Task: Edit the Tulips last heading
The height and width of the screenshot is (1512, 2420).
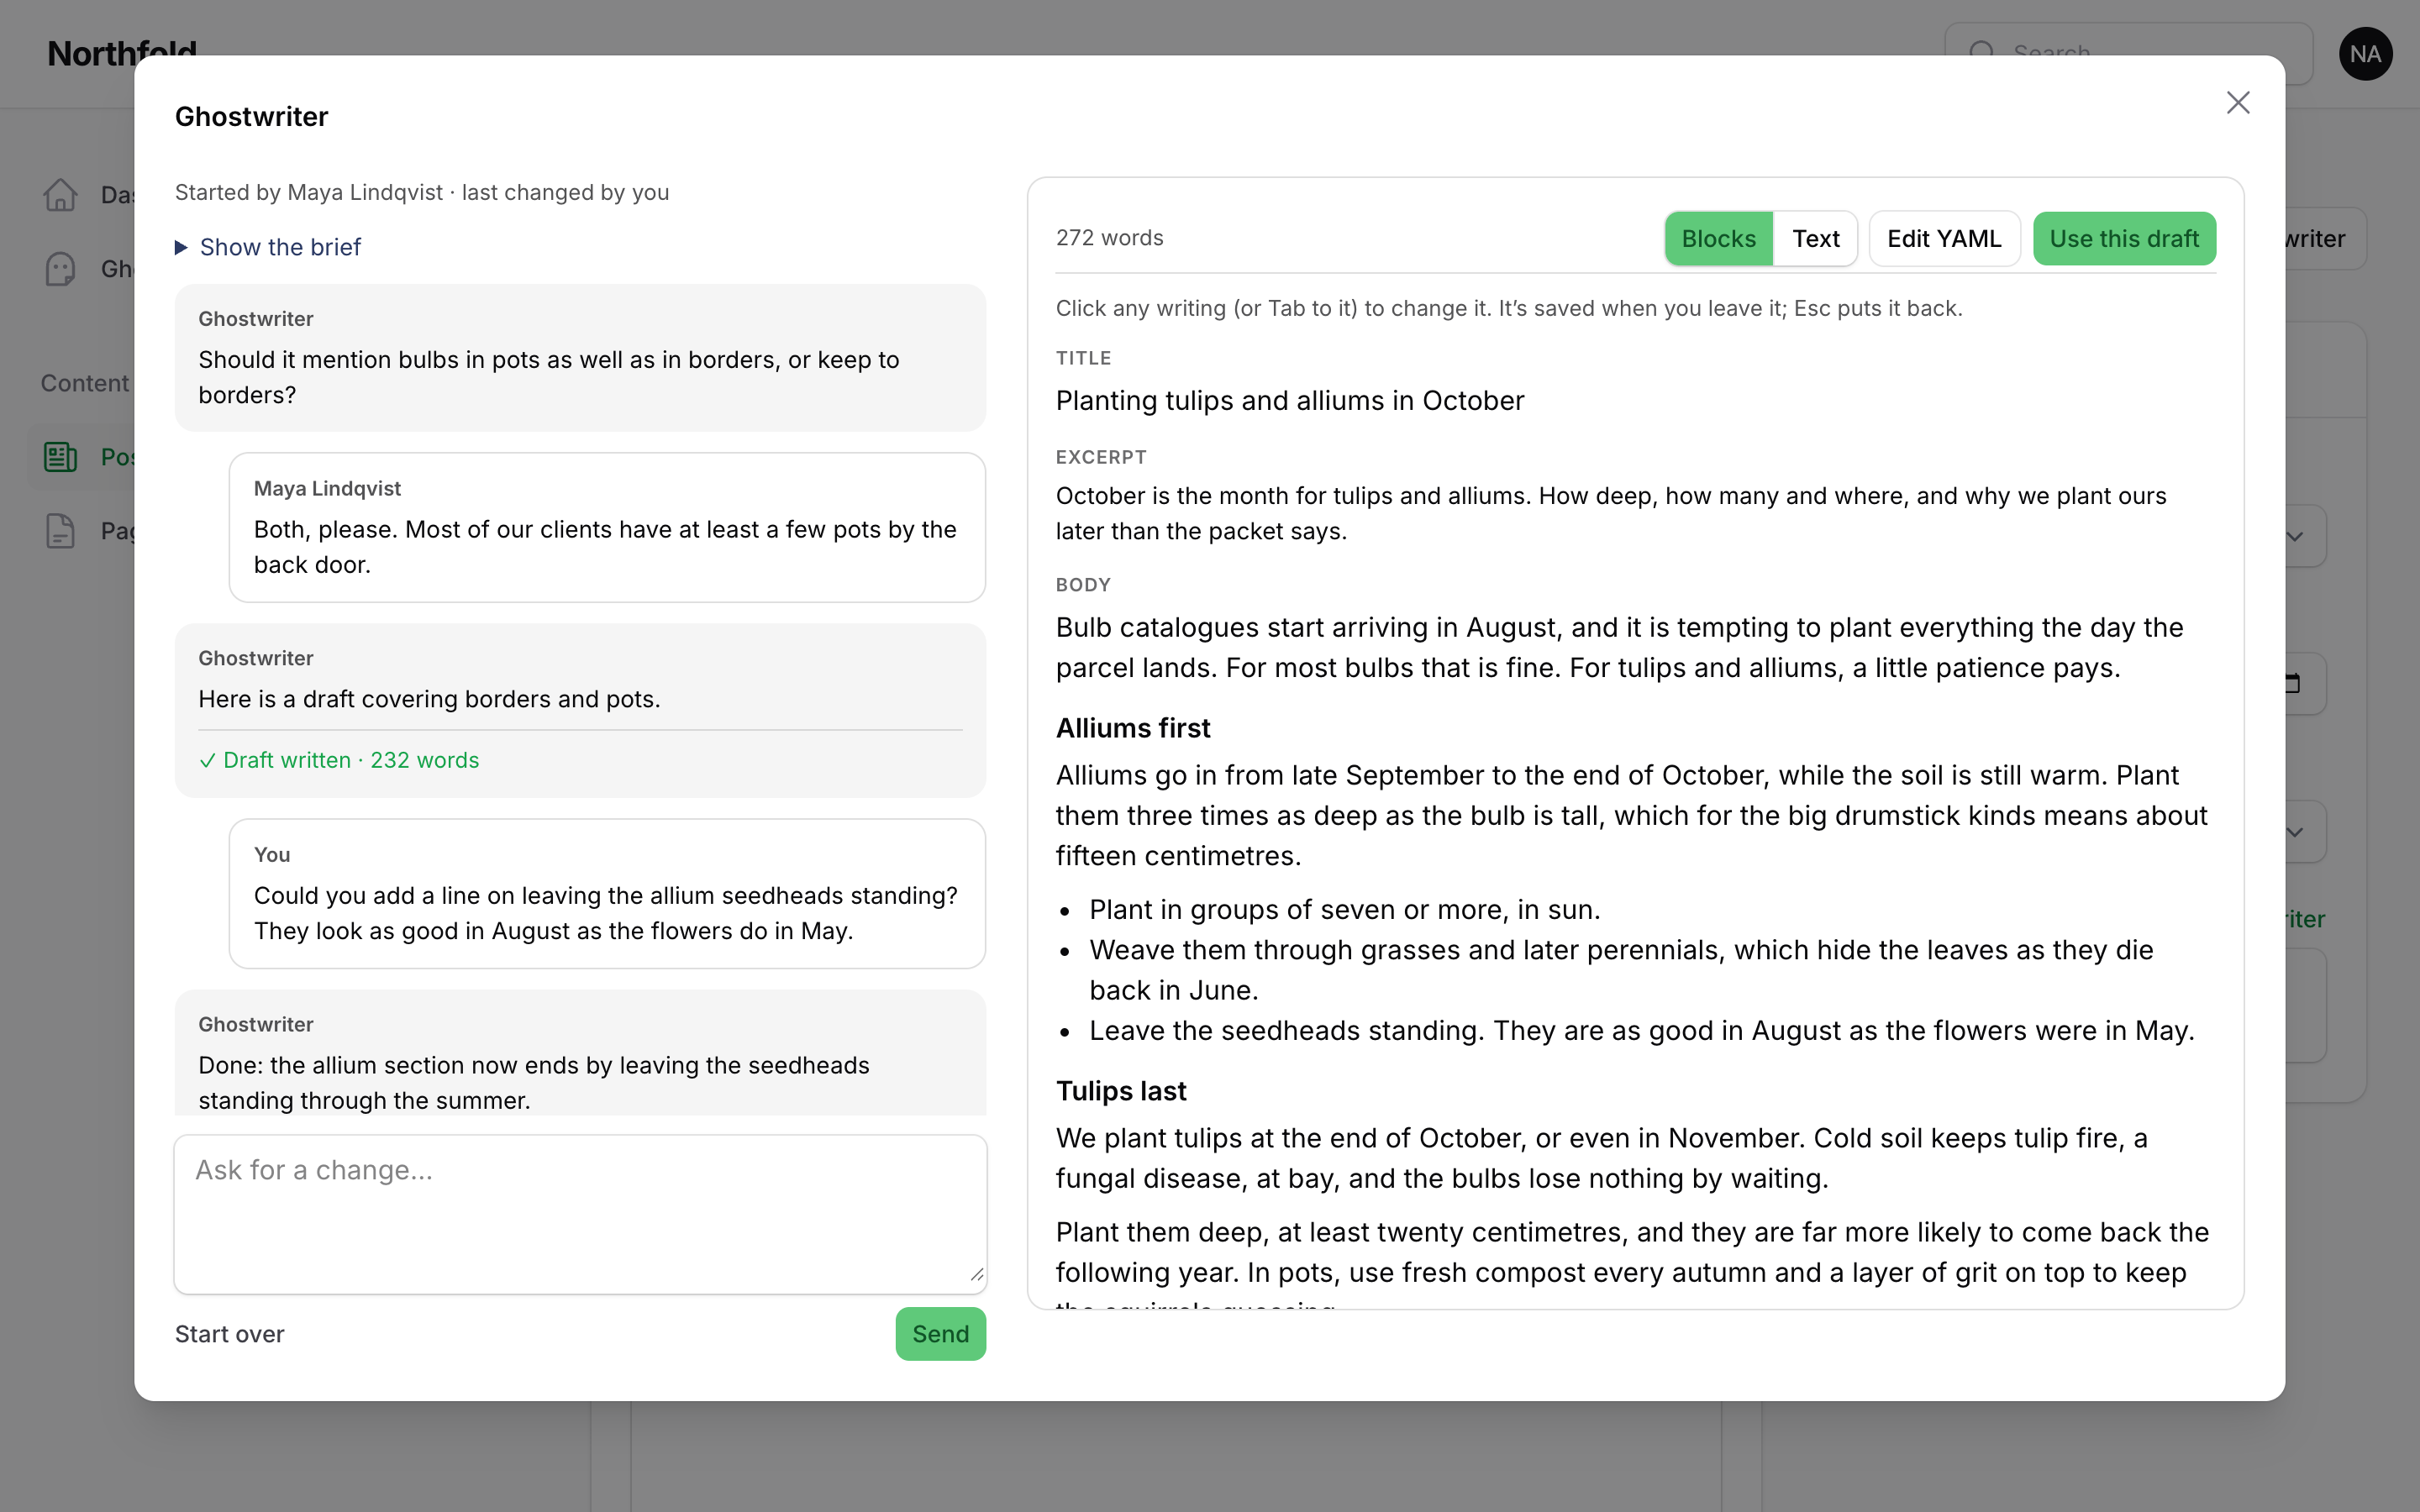Action: [x=1121, y=1091]
